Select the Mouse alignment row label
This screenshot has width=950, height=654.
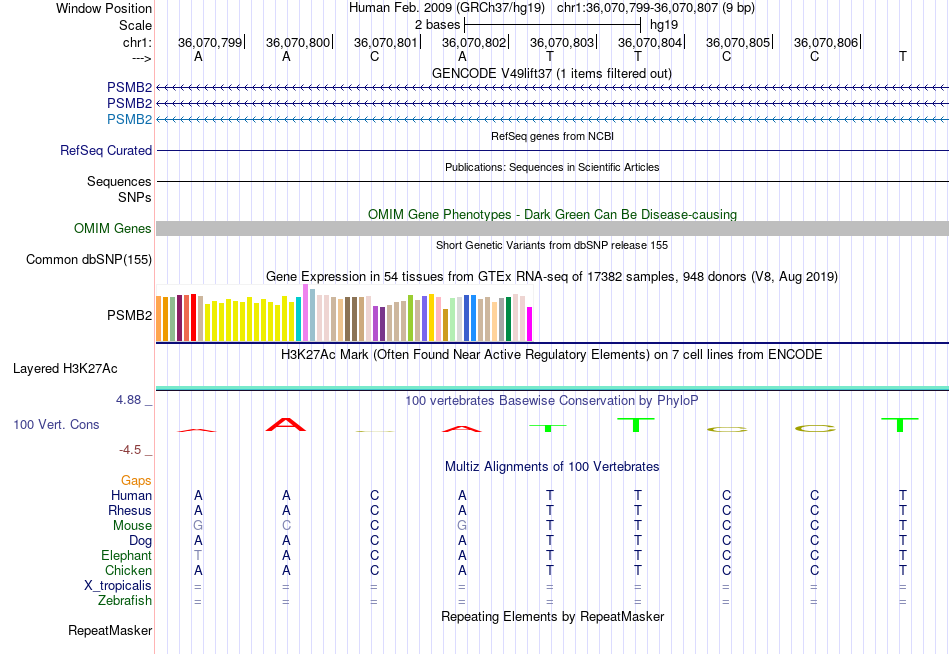[132, 526]
